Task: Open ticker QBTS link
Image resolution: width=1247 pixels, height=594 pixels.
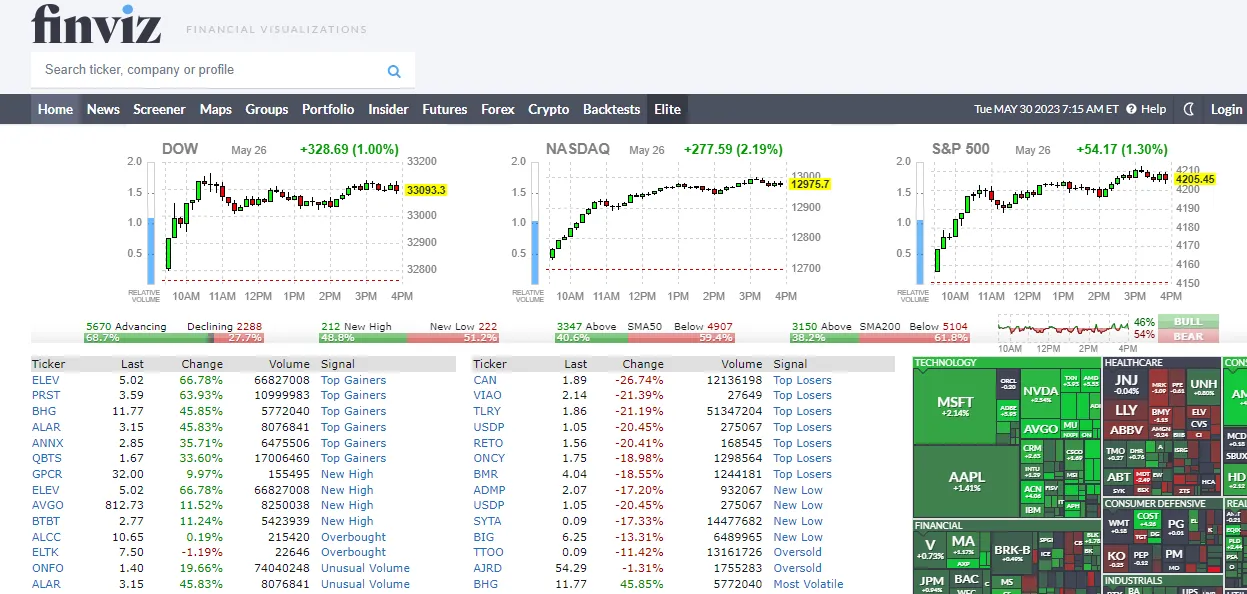Action: (x=47, y=459)
